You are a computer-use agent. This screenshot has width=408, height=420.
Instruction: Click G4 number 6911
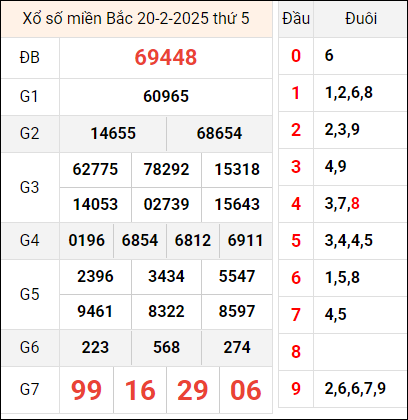(246, 240)
